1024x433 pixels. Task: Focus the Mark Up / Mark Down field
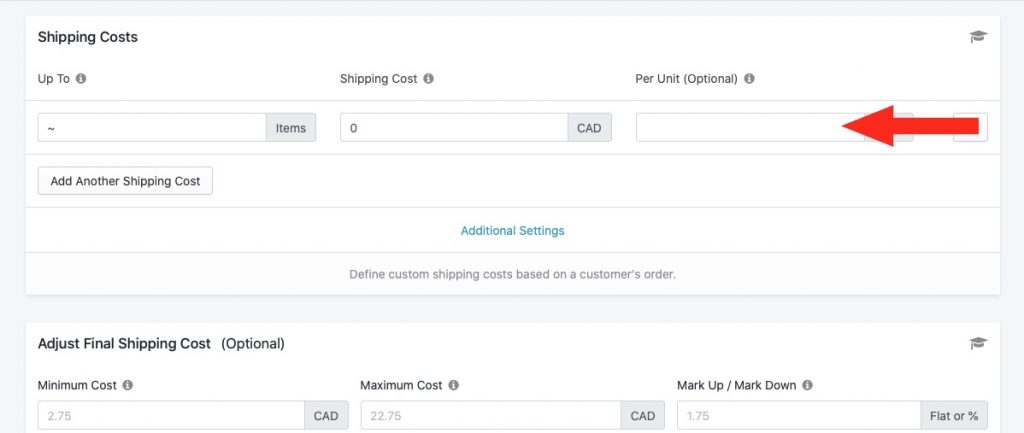(799, 415)
